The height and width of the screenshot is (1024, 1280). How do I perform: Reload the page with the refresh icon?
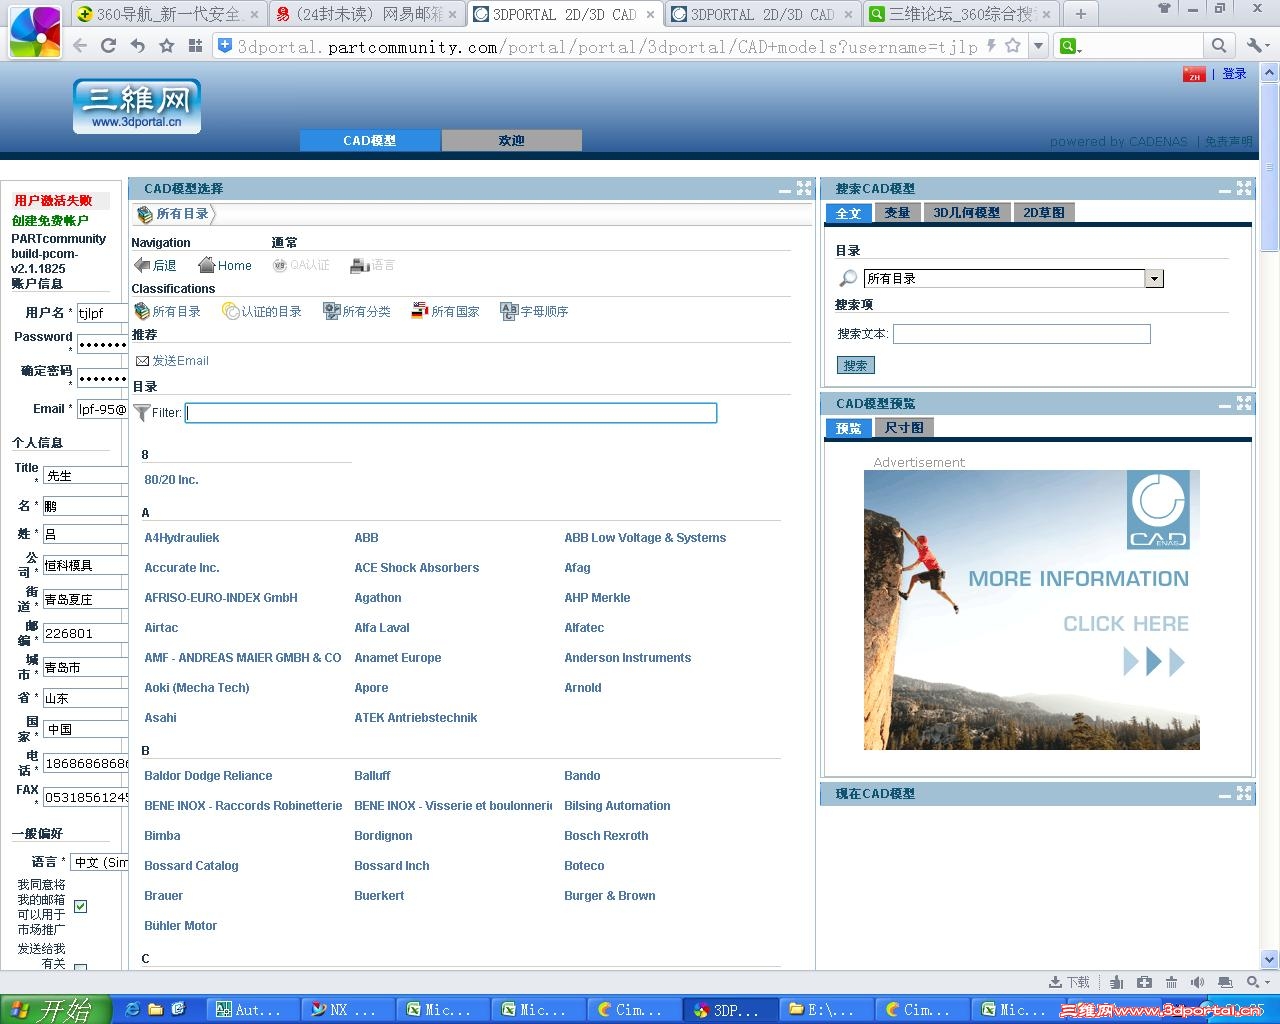(109, 45)
